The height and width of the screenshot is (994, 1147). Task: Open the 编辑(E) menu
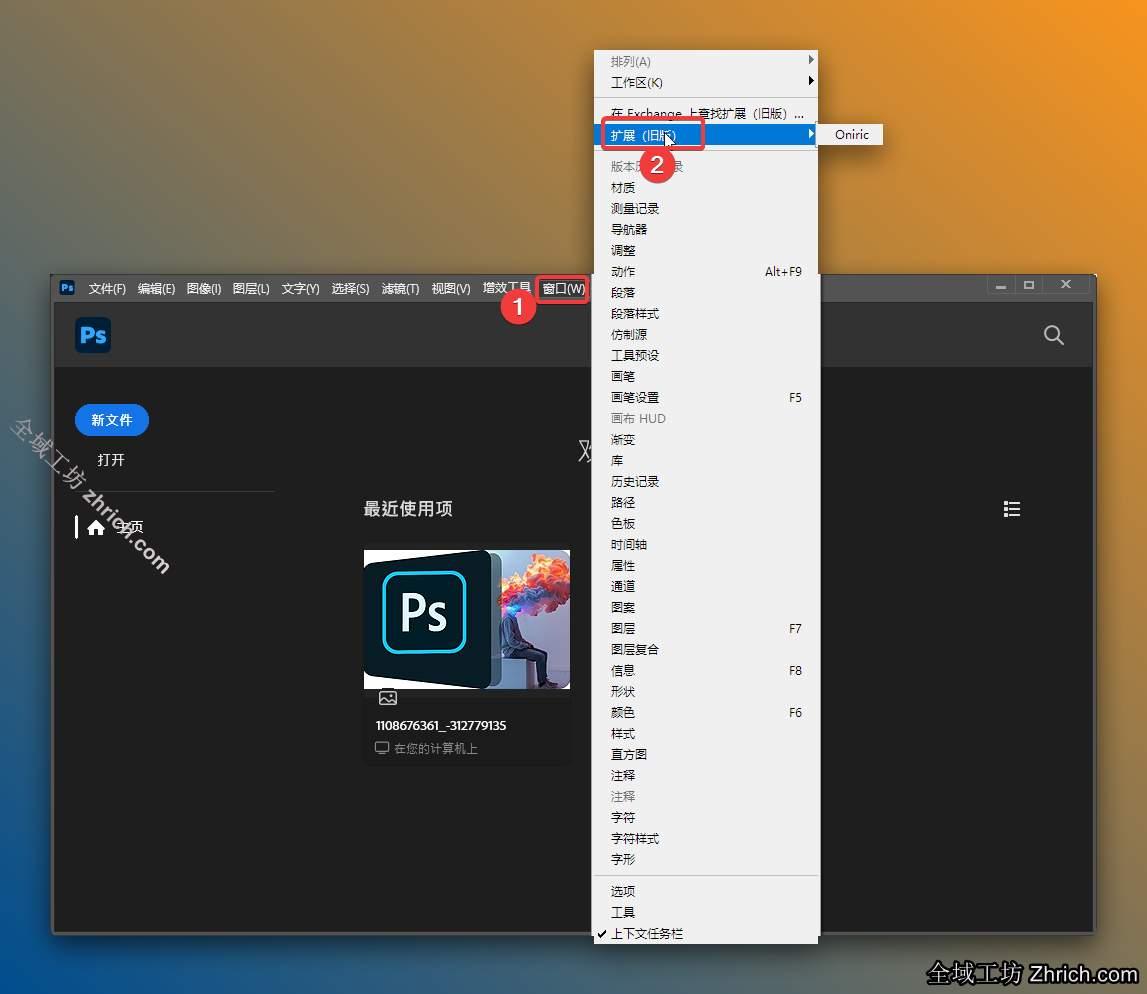157,289
